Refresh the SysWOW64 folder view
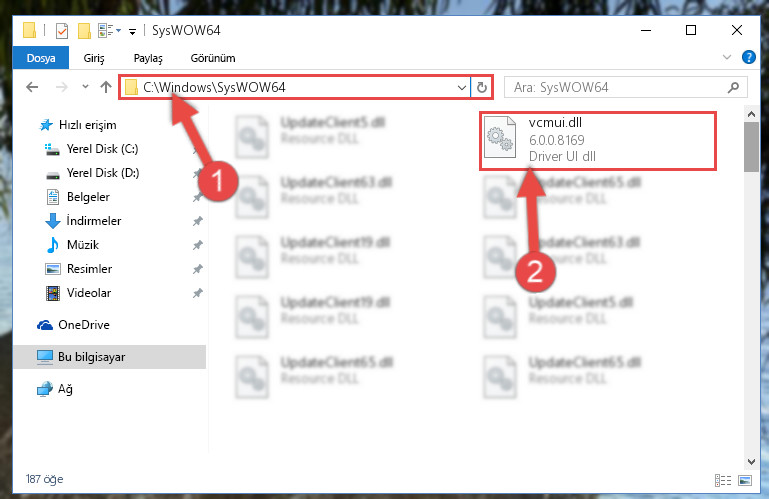Viewport: 769px width, 499px height. 482,87
